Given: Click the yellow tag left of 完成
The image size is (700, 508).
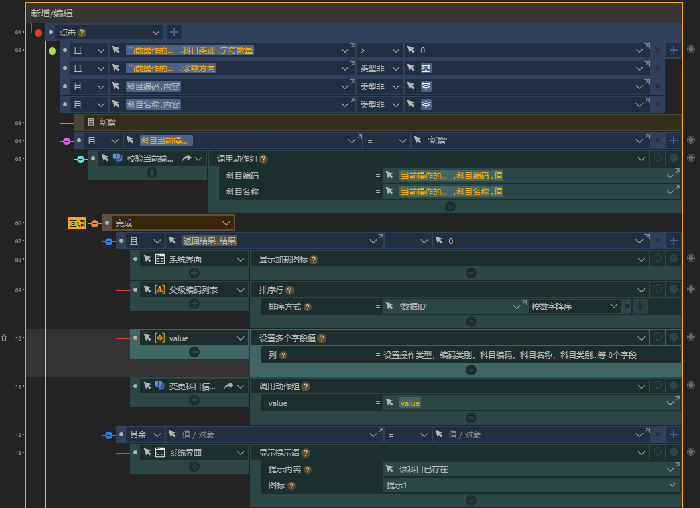Looking at the screenshot, I should [x=76, y=223].
